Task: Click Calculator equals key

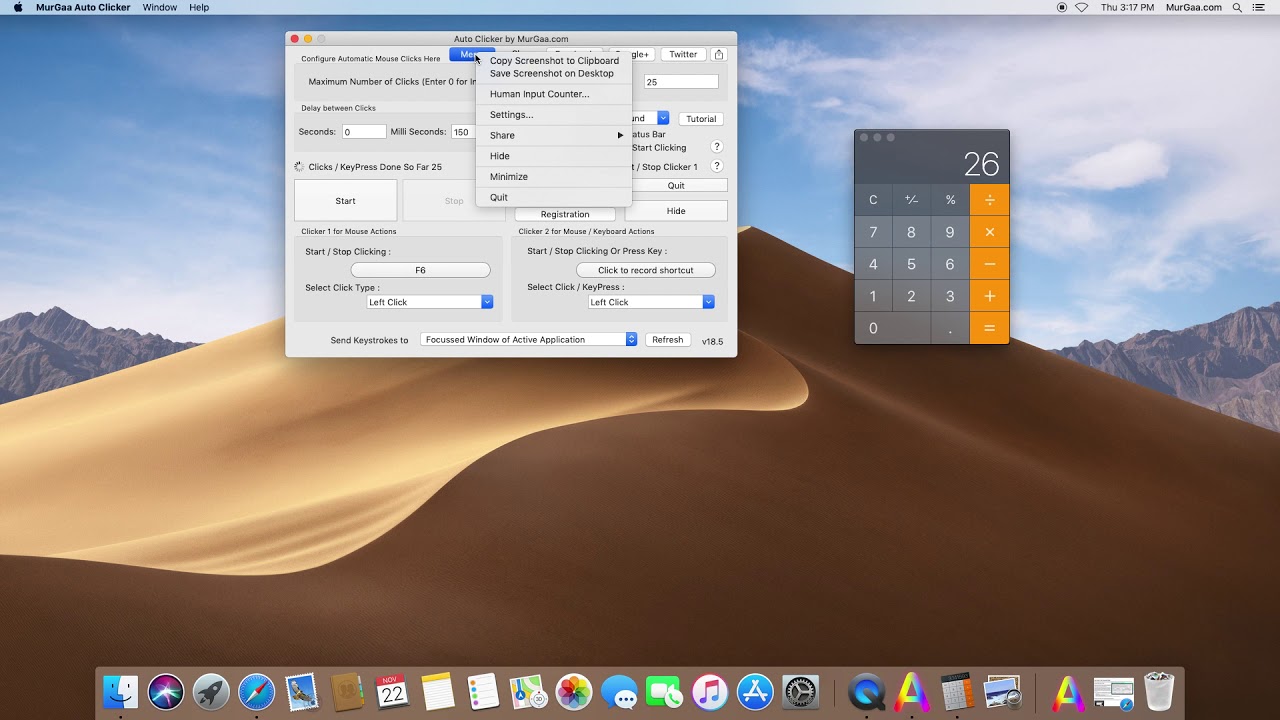Action: (x=990, y=328)
